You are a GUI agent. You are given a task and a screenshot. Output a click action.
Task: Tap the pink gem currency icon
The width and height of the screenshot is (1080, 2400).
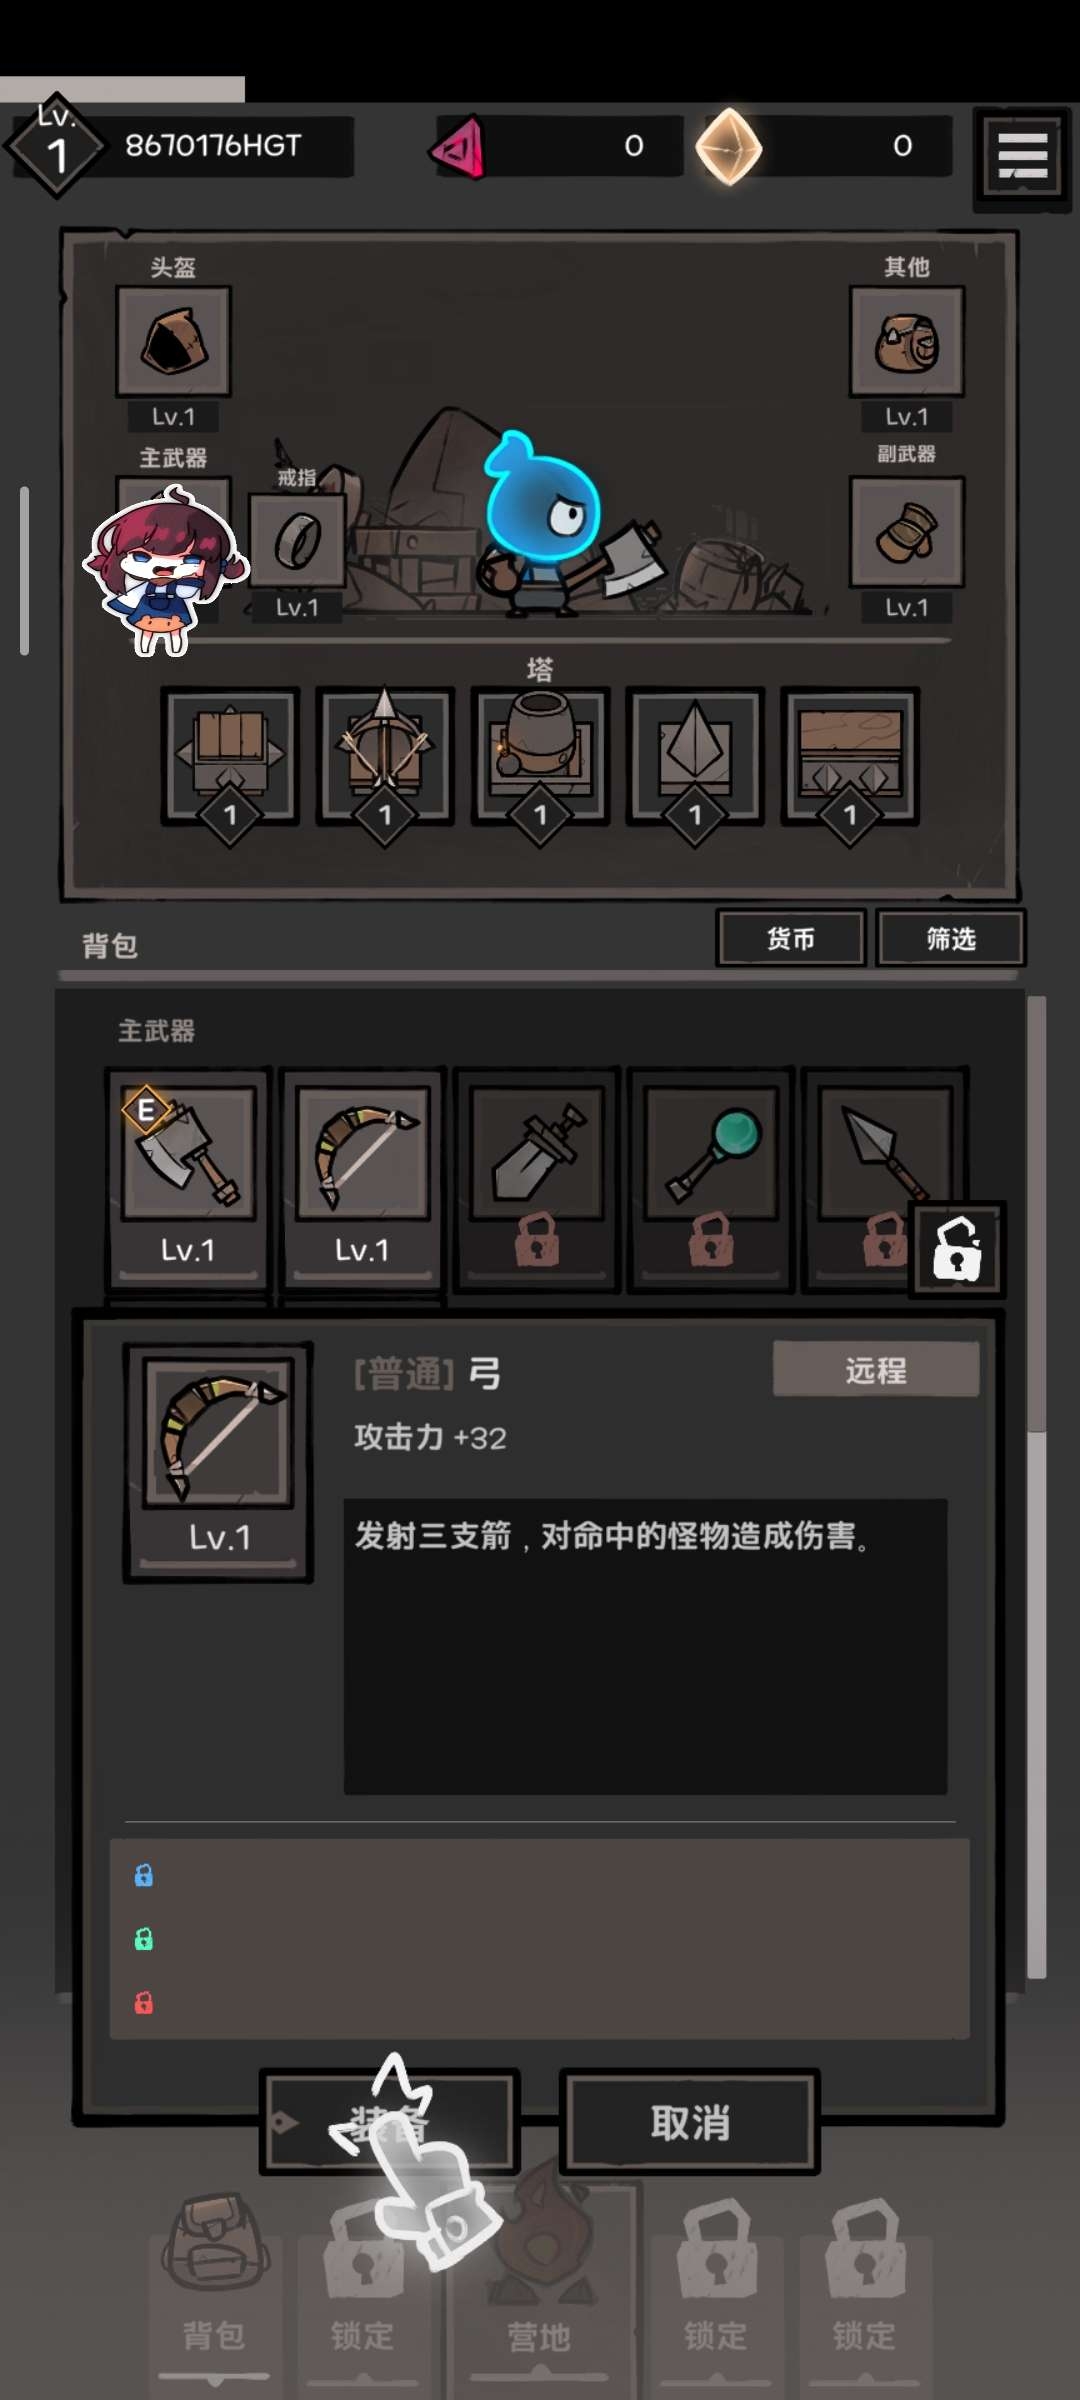[x=459, y=148]
